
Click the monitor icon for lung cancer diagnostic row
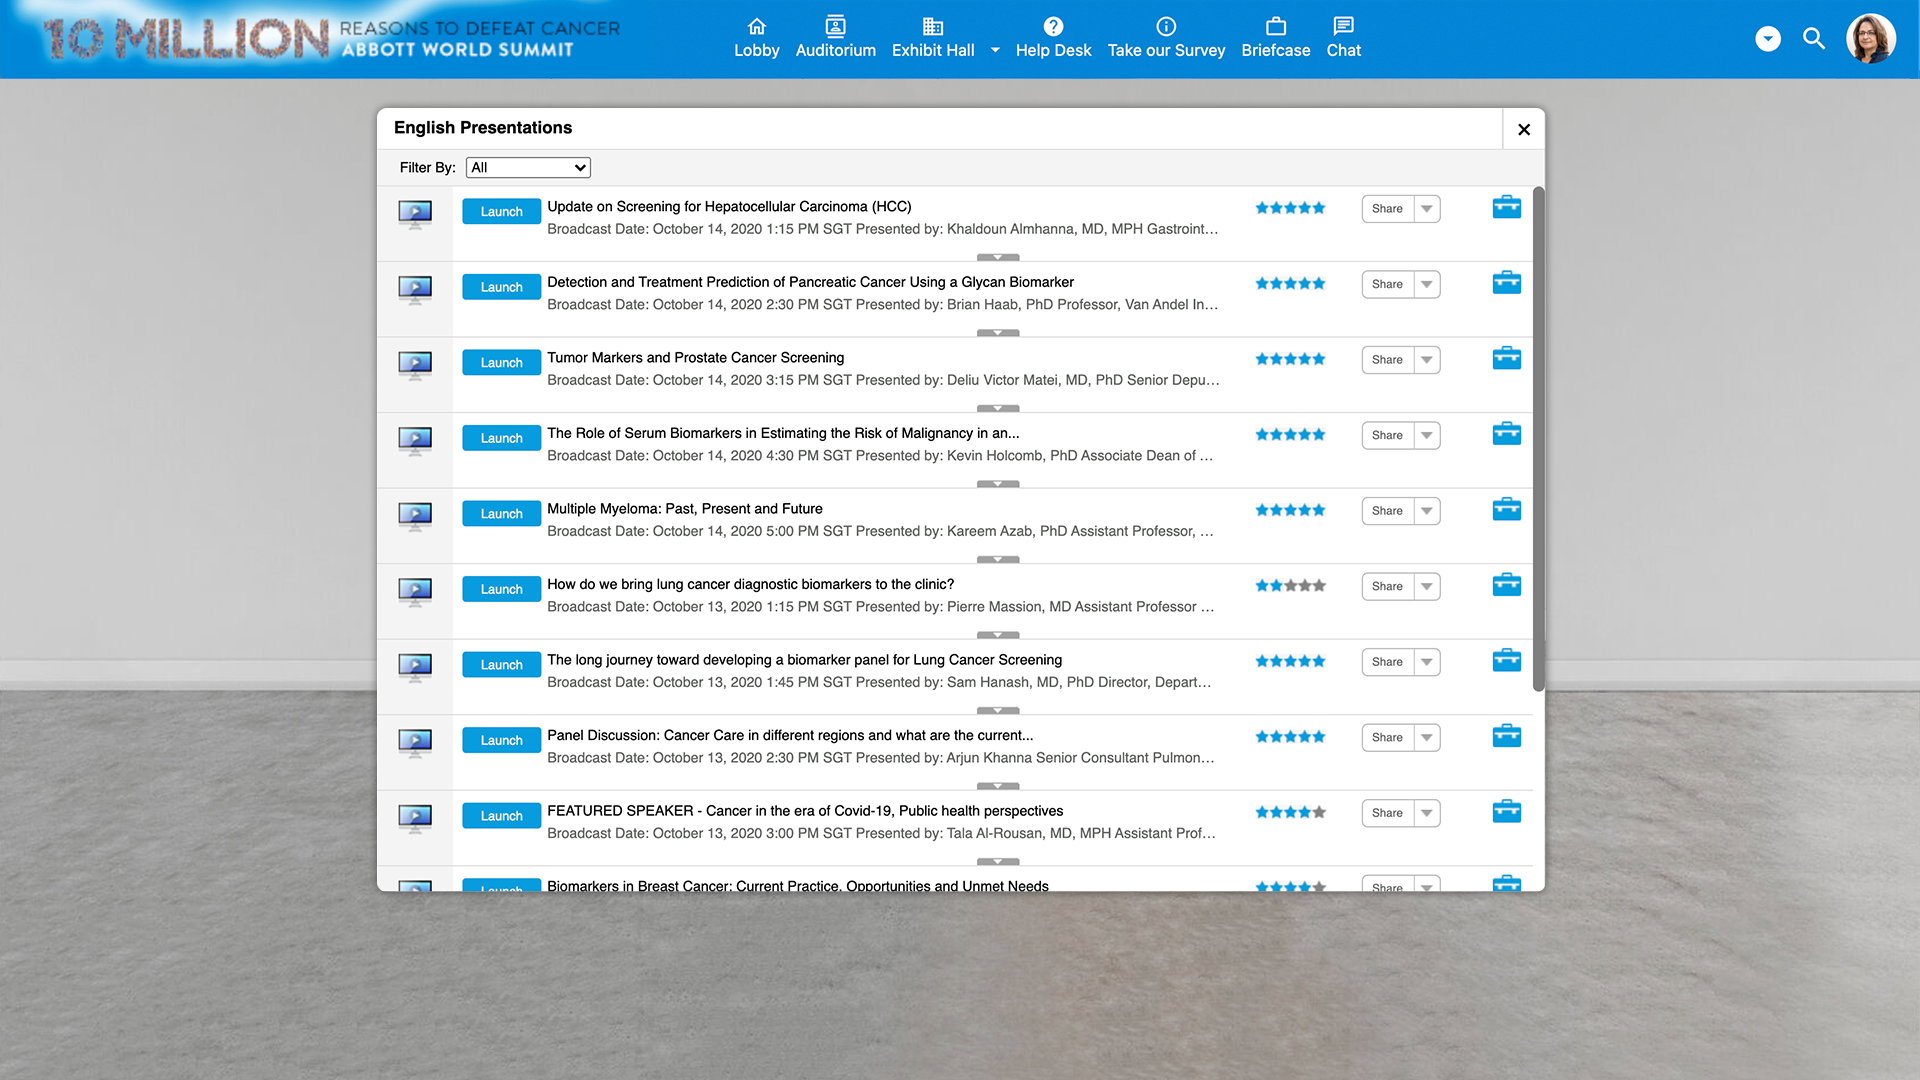[415, 592]
